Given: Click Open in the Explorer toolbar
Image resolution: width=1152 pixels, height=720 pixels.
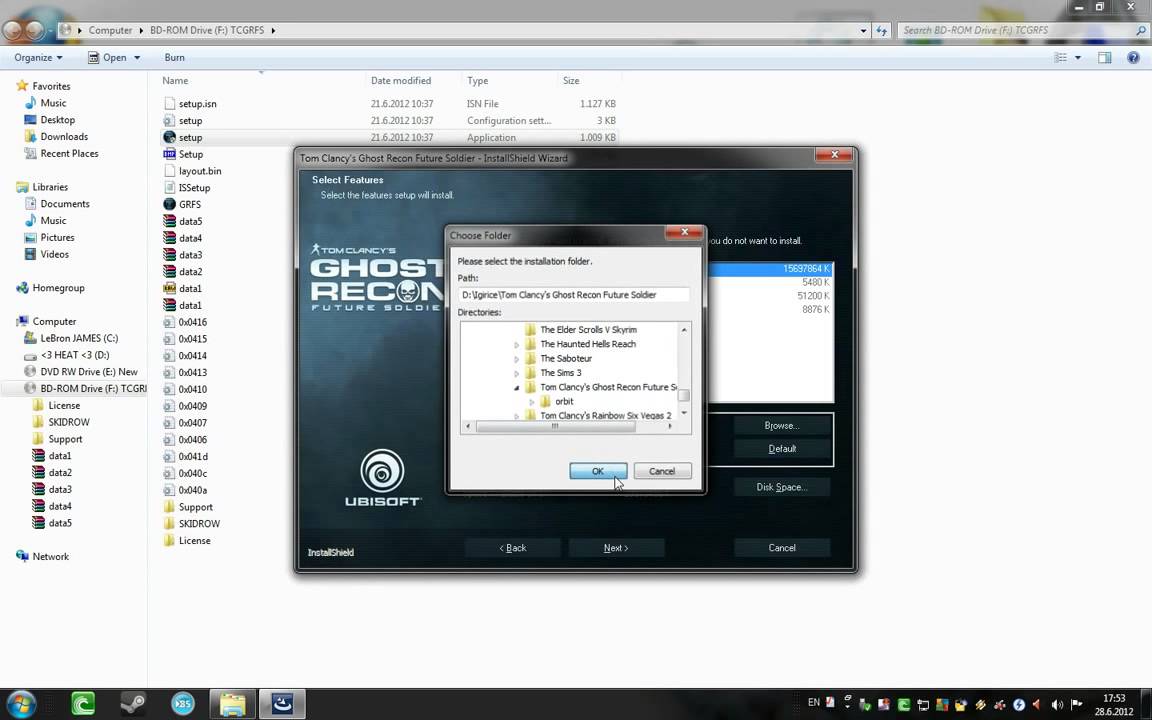Looking at the screenshot, I should [108, 57].
